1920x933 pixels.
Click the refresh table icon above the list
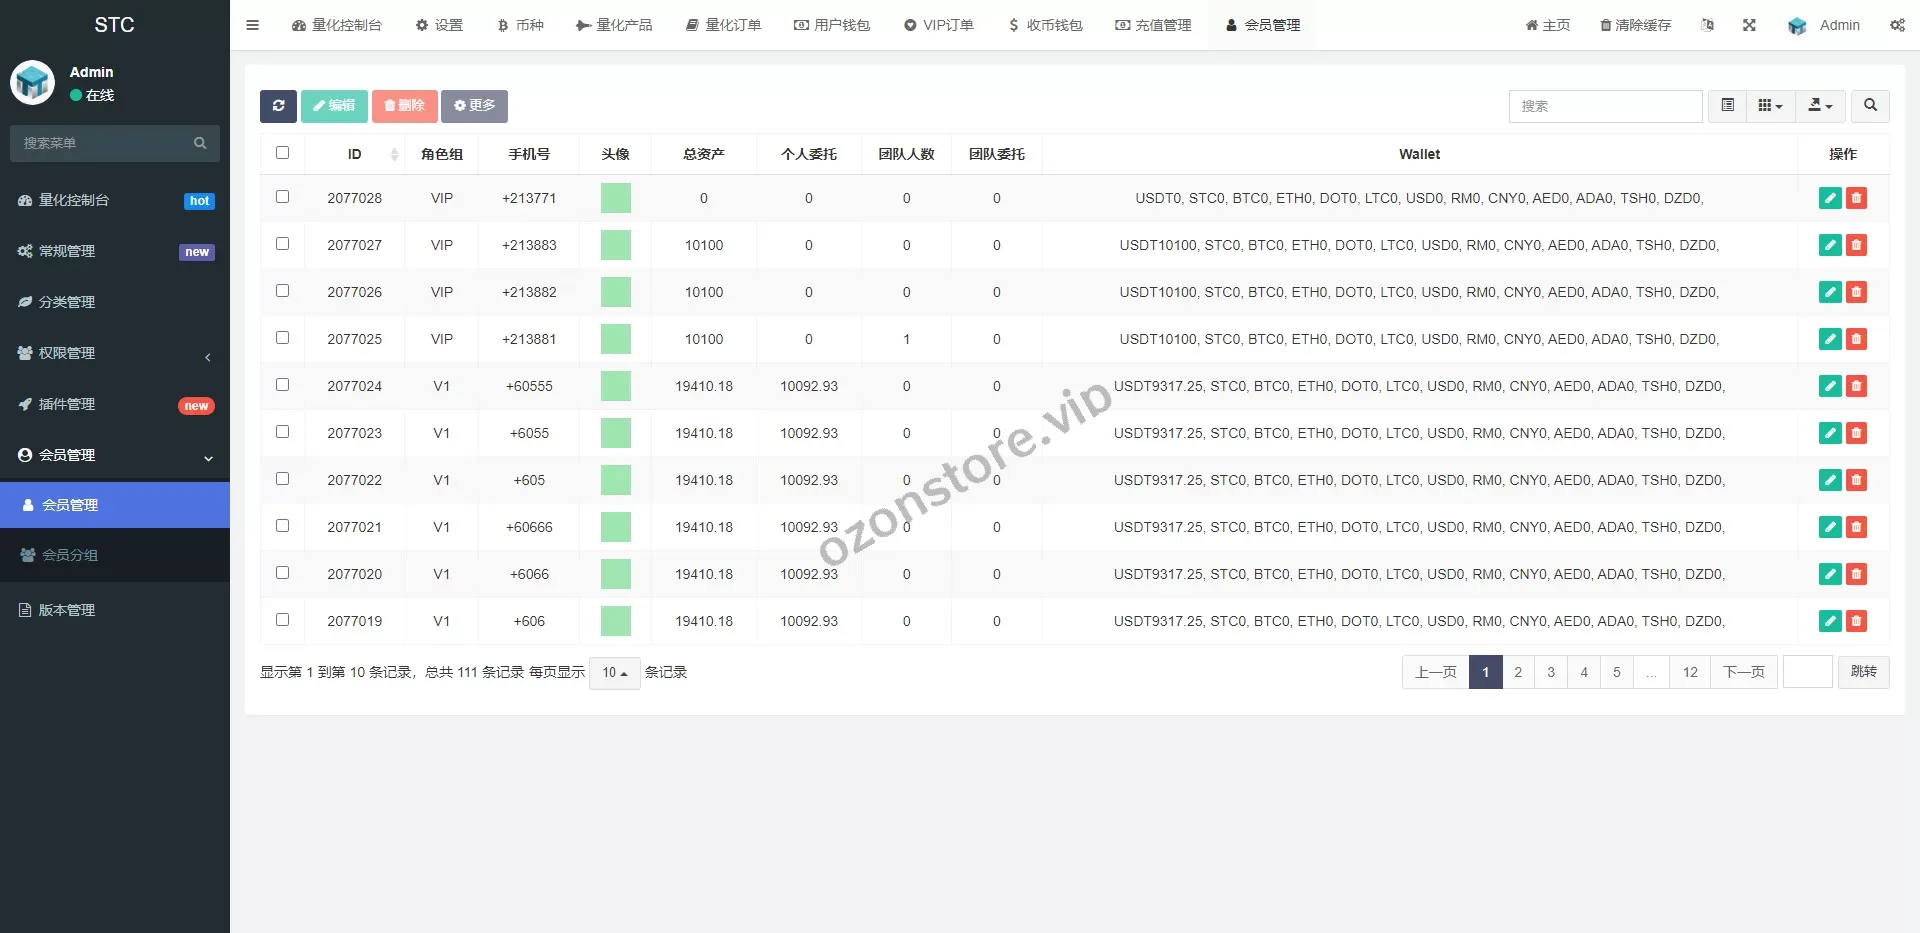click(x=278, y=106)
